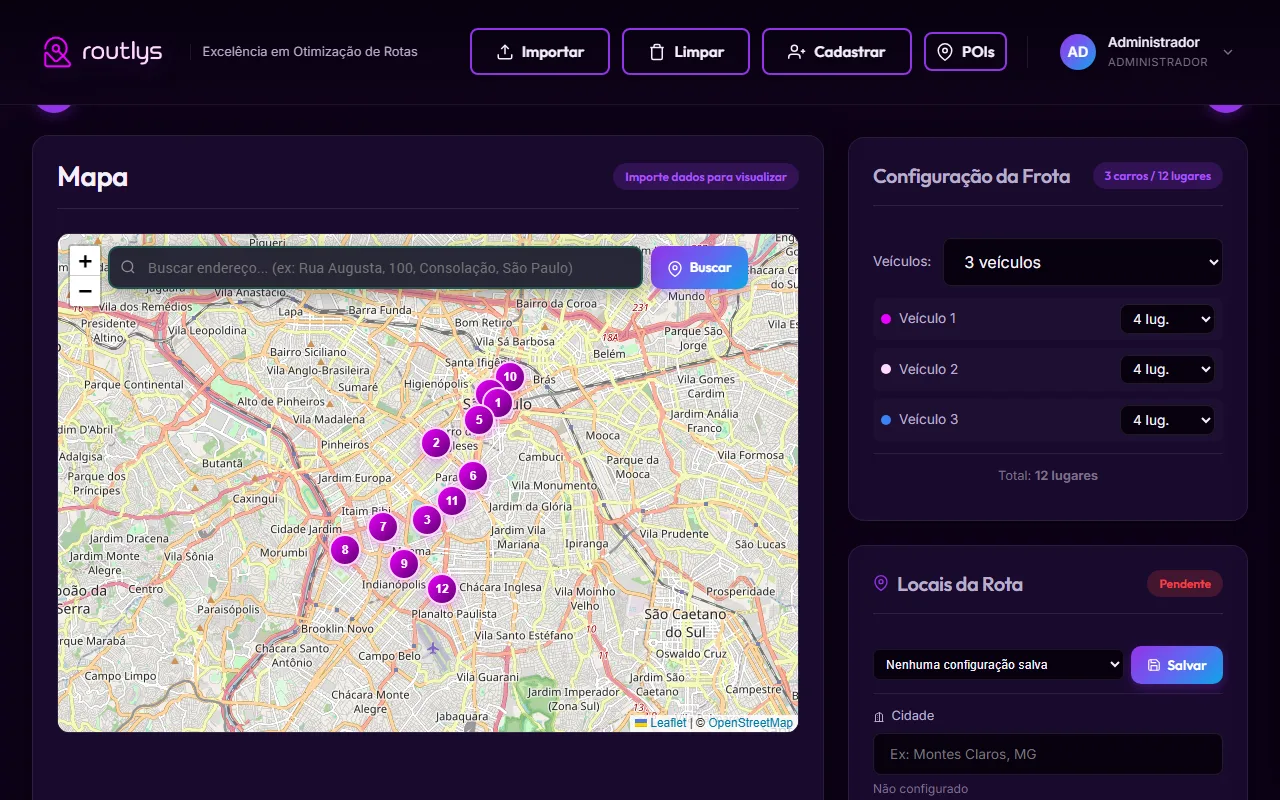This screenshot has width=1280, height=800.
Task: Click the 'Importe dados para visualizar' badge
Action: pyautogui.click(x=706, y=177)
